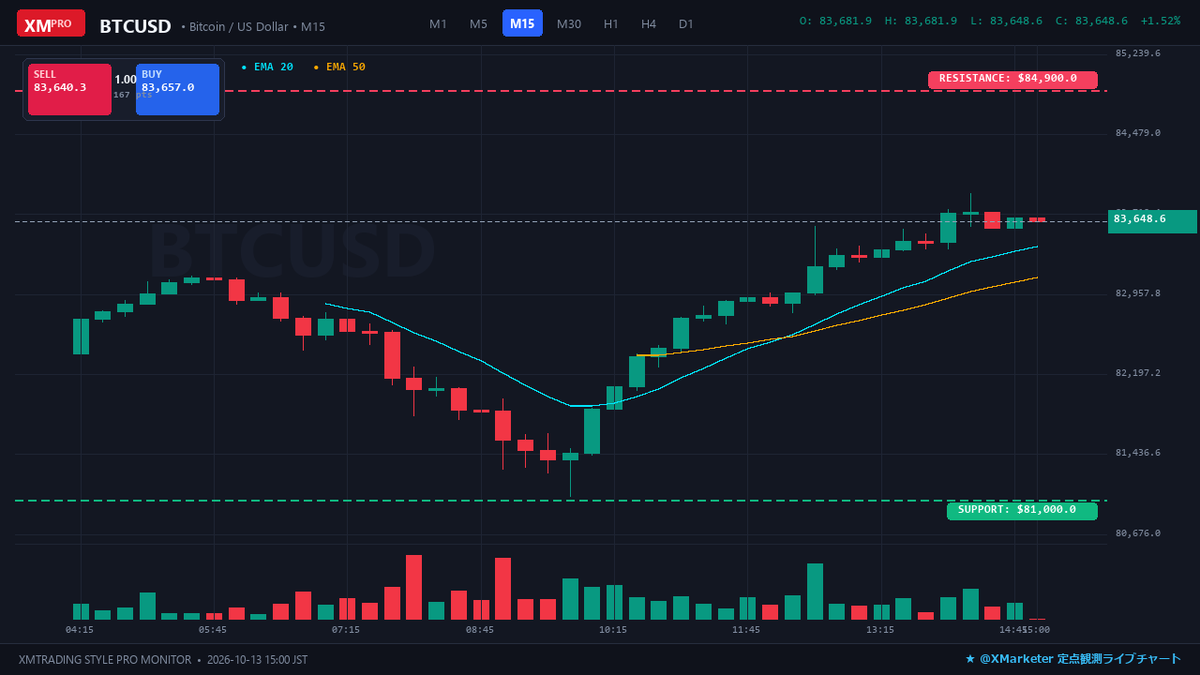Click the O: 83,681.9 open value
1200x675 pixels.
(x=836, y=21)
